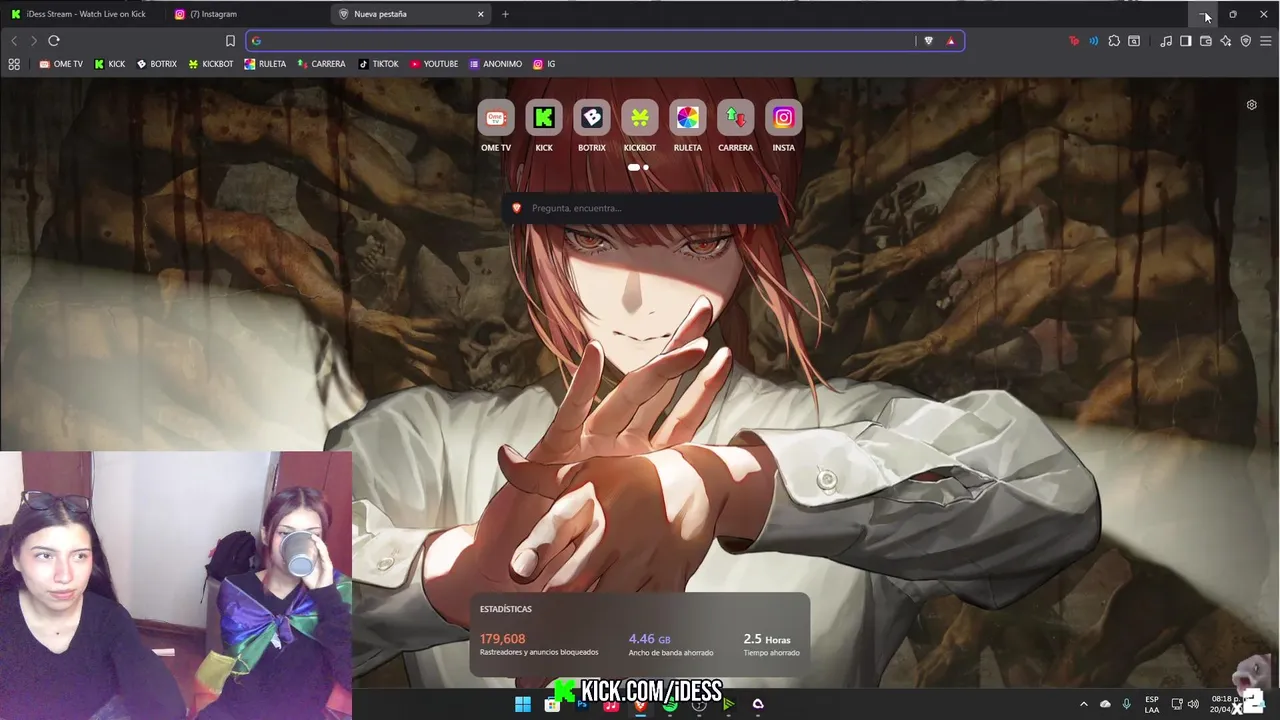Click the Pregunta, encuentra search box
The width and height of the screenshot is (1280, 720).
[x=640, y=208]
